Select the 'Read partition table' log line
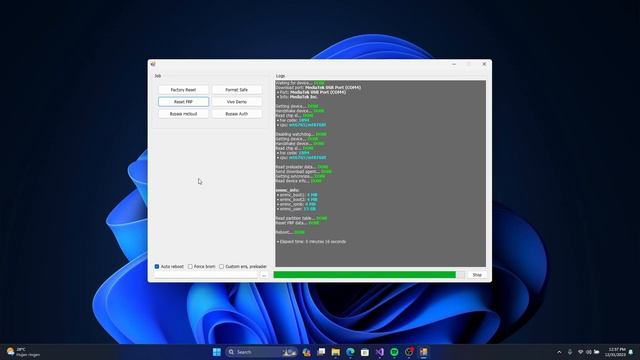 pos(301,218)
